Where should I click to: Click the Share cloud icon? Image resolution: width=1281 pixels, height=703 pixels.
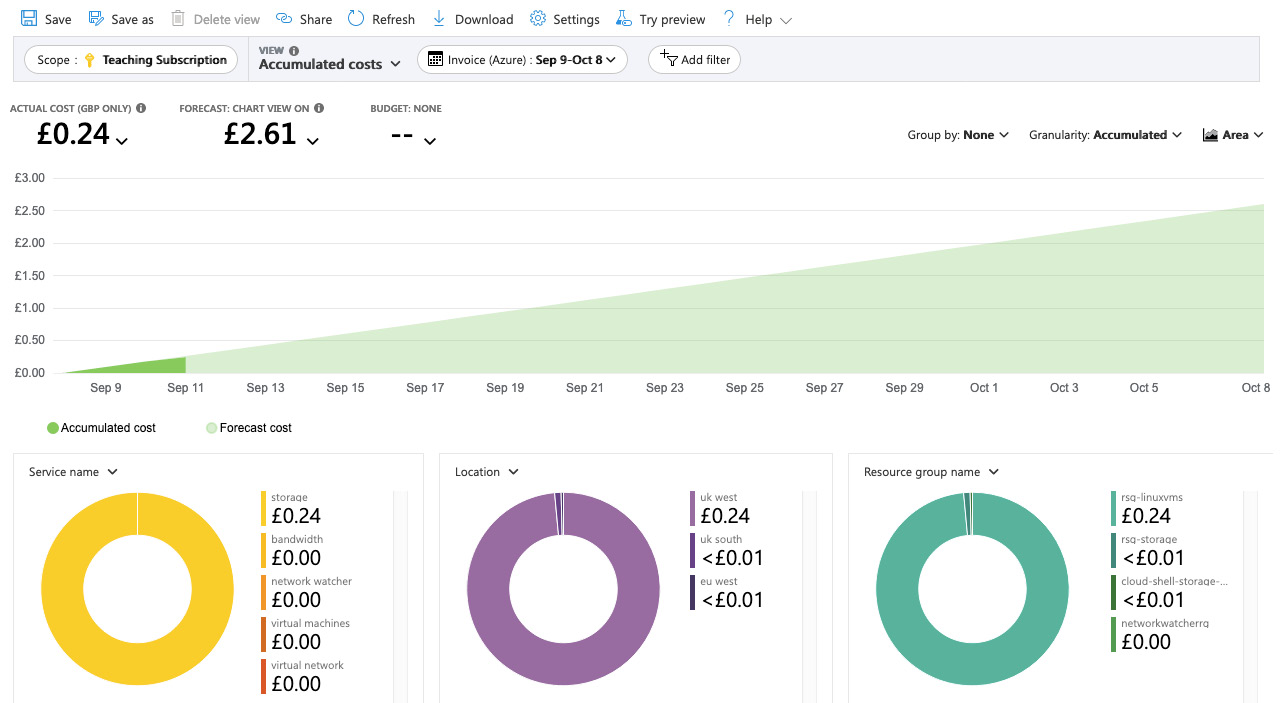[x=284, y=19]
